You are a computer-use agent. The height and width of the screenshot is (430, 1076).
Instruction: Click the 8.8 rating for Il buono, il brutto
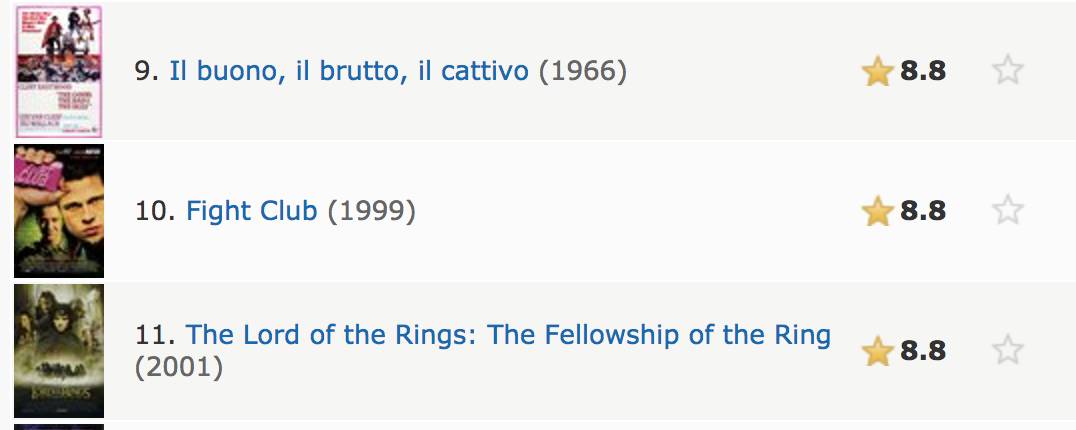(x=923, y=71)
